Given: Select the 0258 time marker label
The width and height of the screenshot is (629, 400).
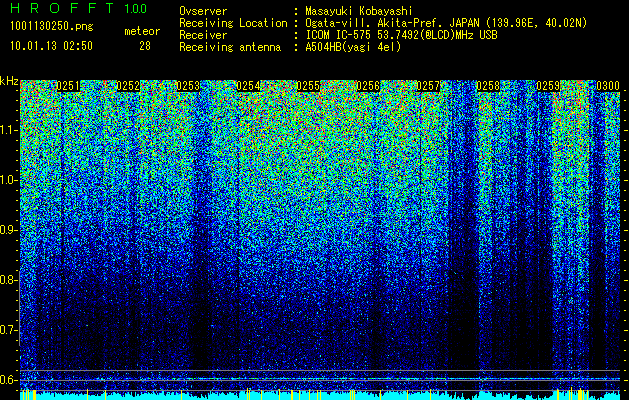Looking at the screenshot, I should click(x=488, y=86).
